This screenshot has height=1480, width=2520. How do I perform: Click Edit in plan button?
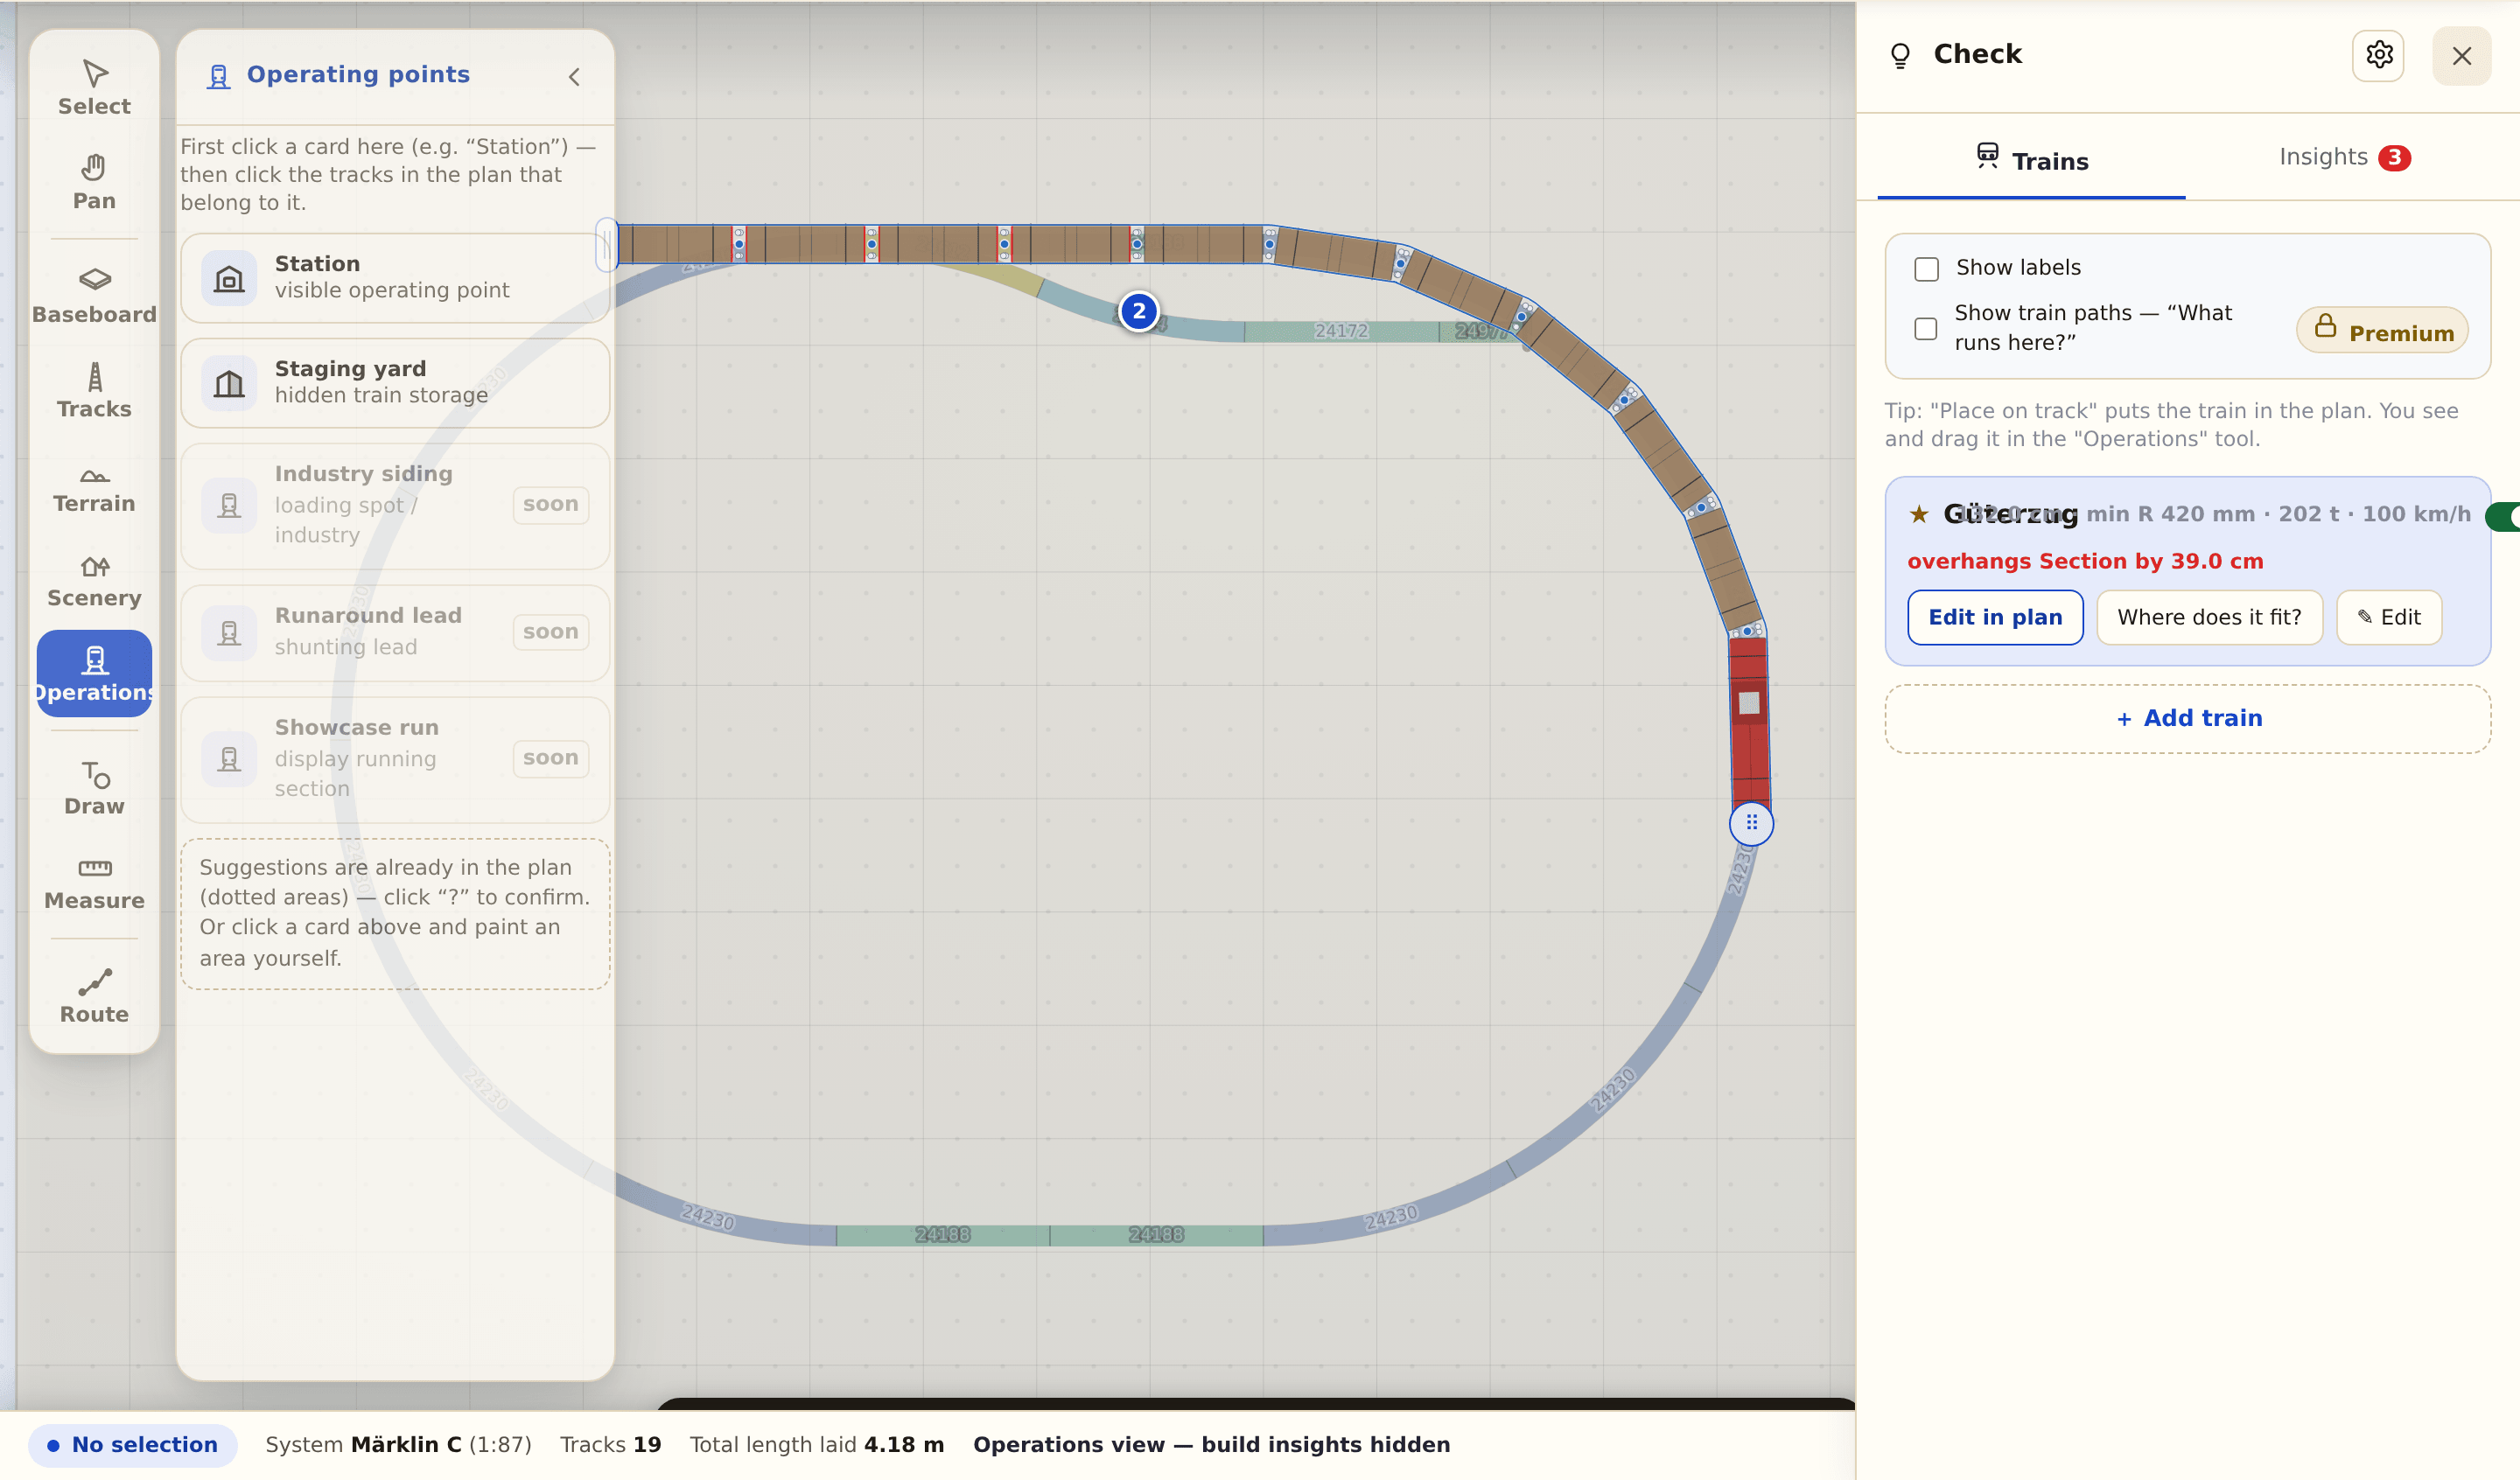coord(1994,617)
